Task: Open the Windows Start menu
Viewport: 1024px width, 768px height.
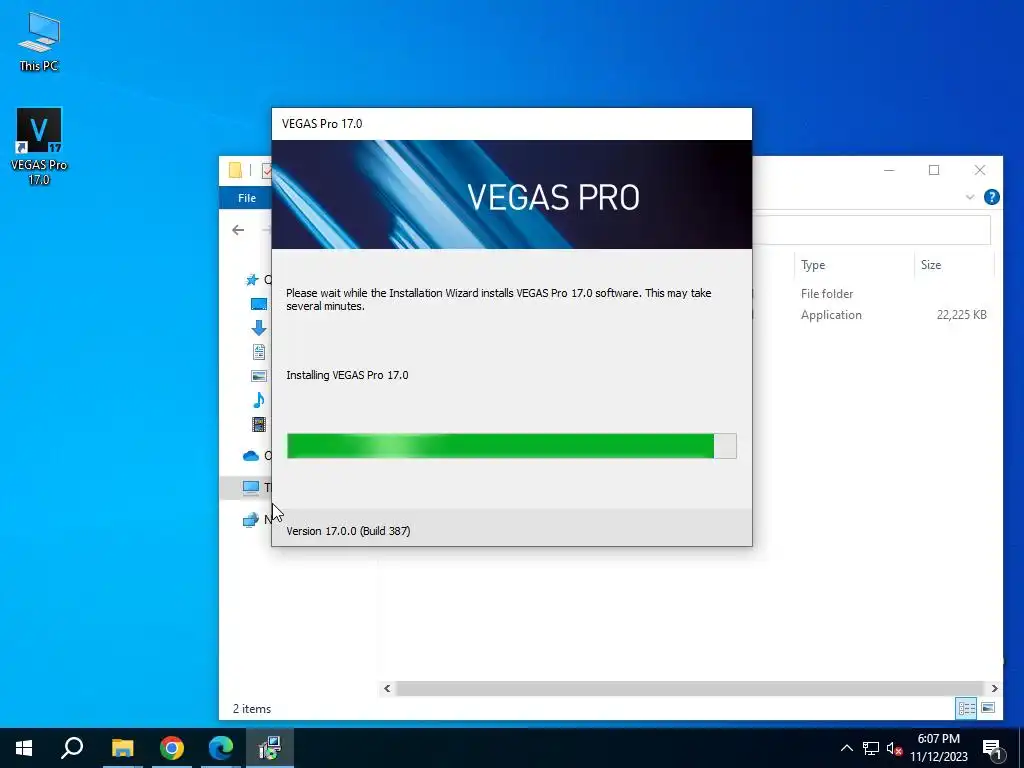Action: click(24, 748)
